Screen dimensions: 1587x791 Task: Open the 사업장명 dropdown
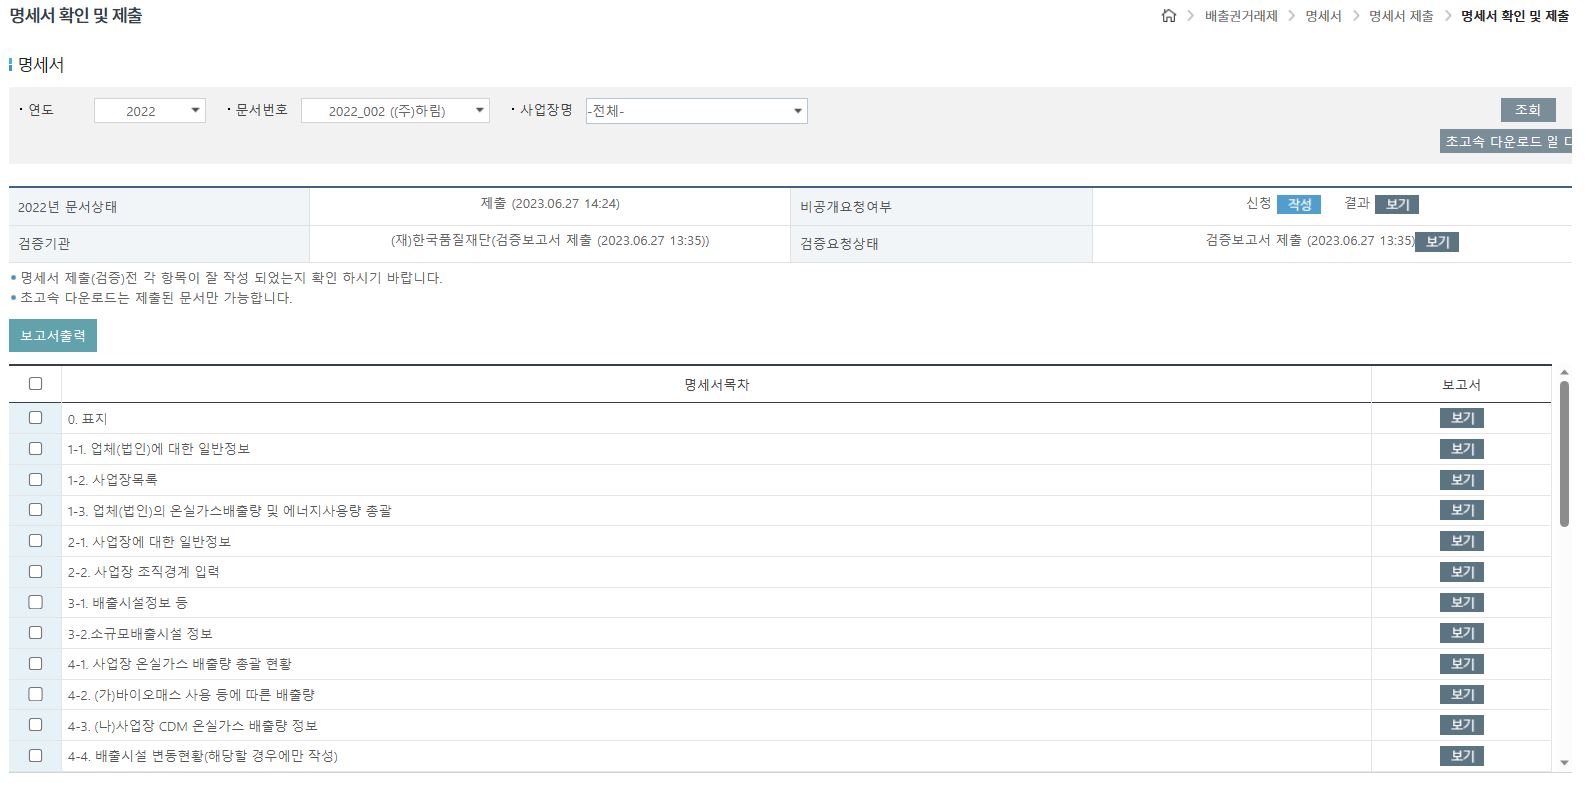coord(696,111)
